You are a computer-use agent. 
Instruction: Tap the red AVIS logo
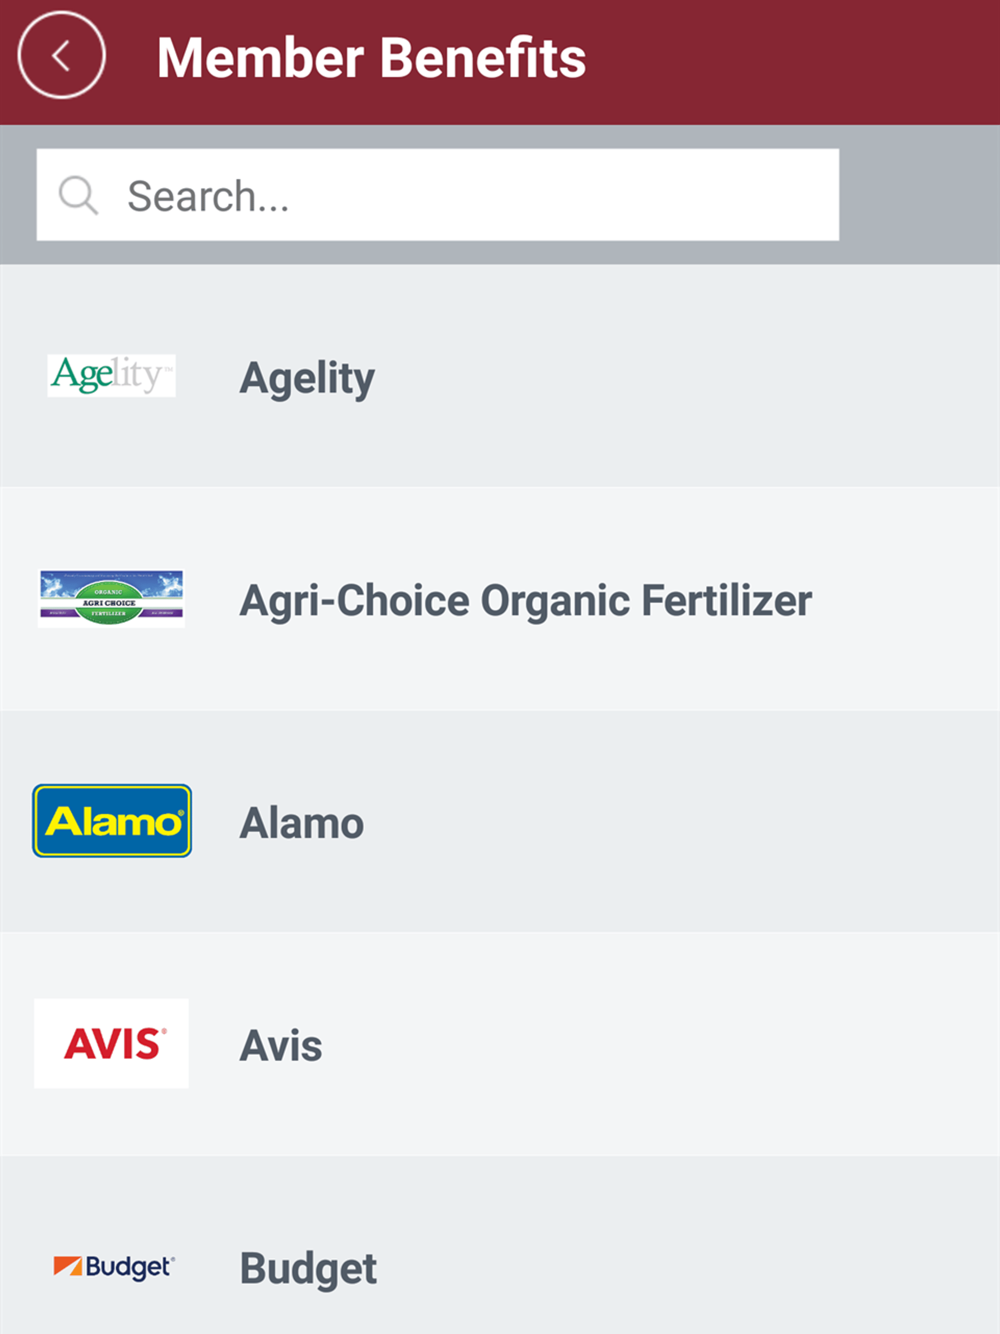pos(111,1043)
